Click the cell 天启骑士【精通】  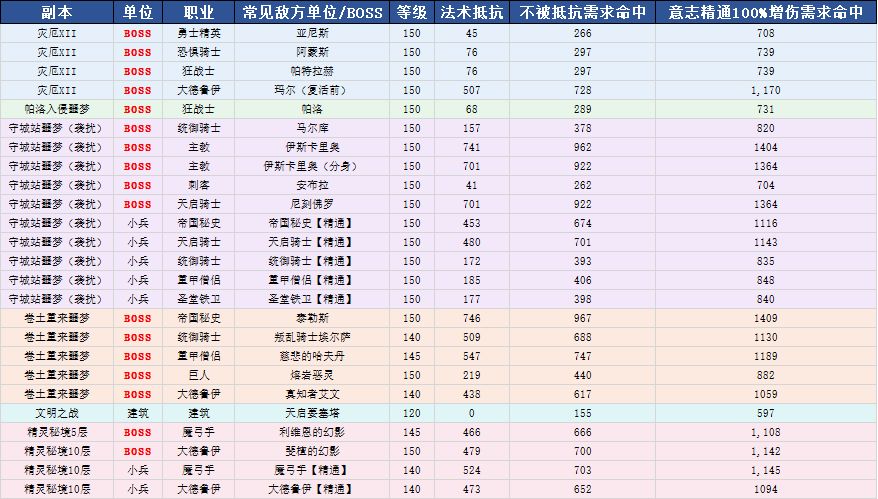point(312,242)
